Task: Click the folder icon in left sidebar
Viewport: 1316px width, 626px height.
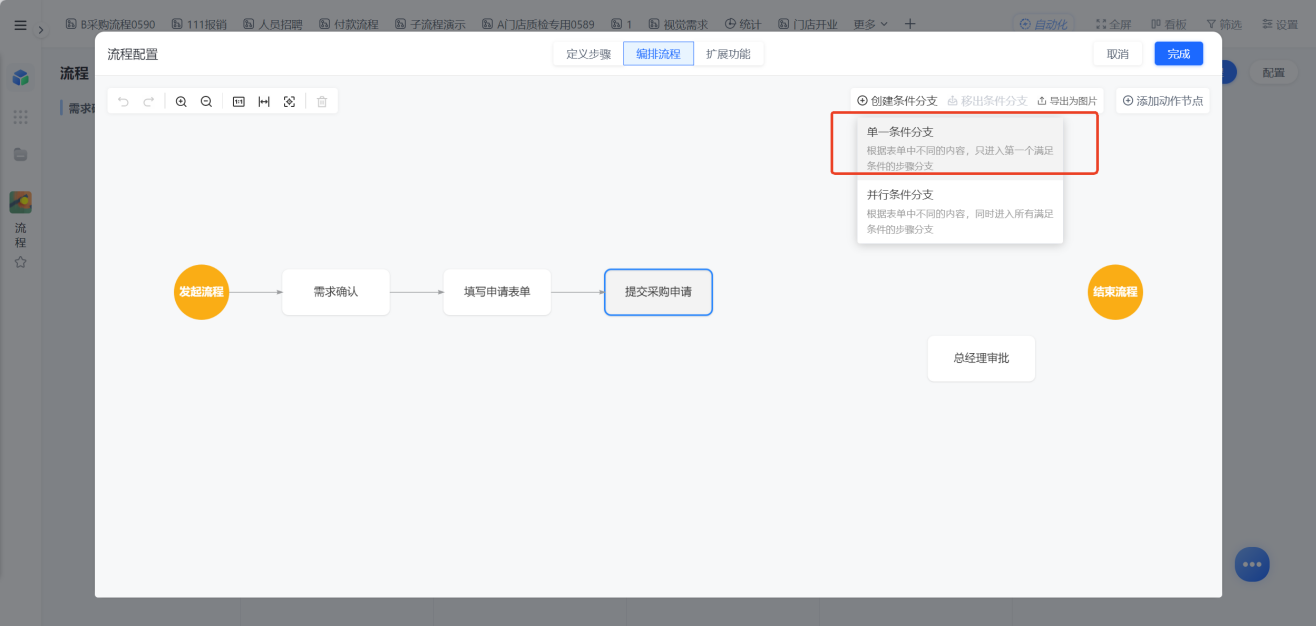Action: (x=20, y=154)
